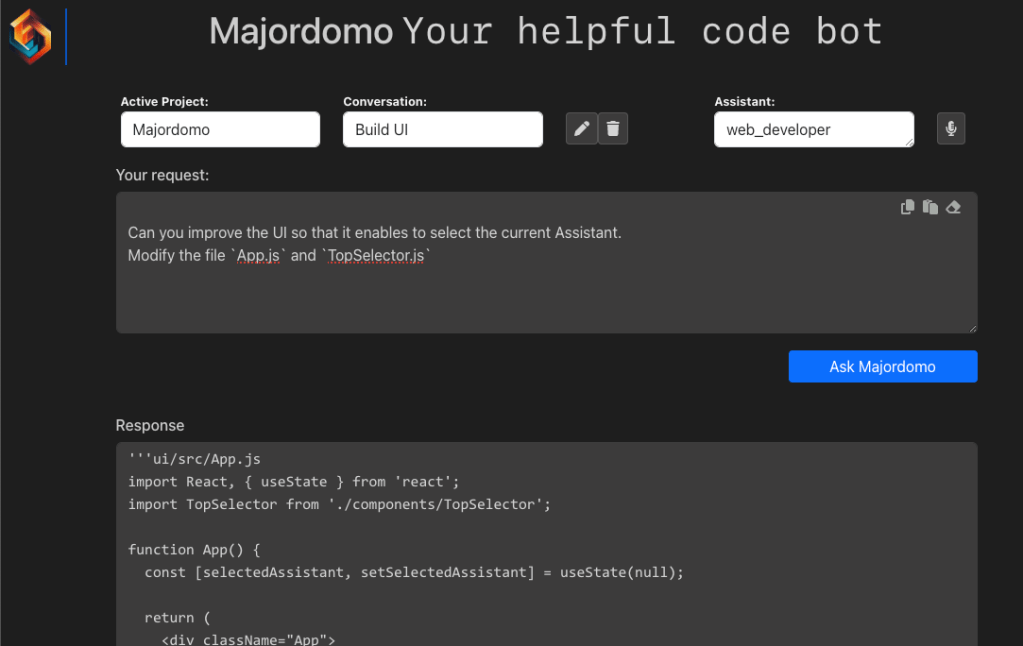This screenshot has height=646, width=1023.
Task: Click the resize handle of the request textarea
Action: coord(972,327)
